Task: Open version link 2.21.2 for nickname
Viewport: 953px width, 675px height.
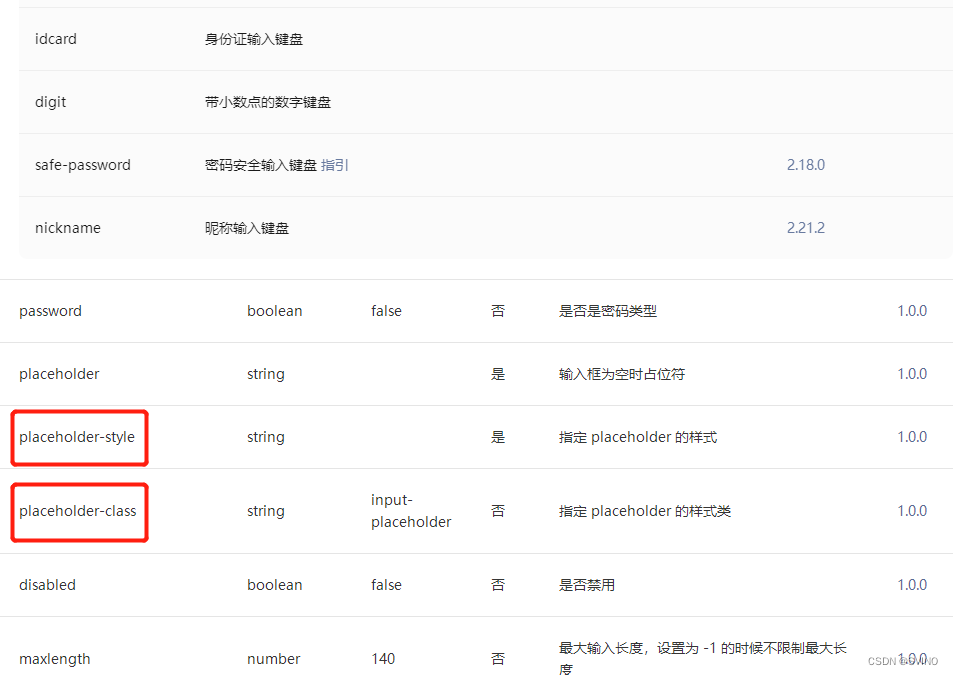Action: [805, 227]
